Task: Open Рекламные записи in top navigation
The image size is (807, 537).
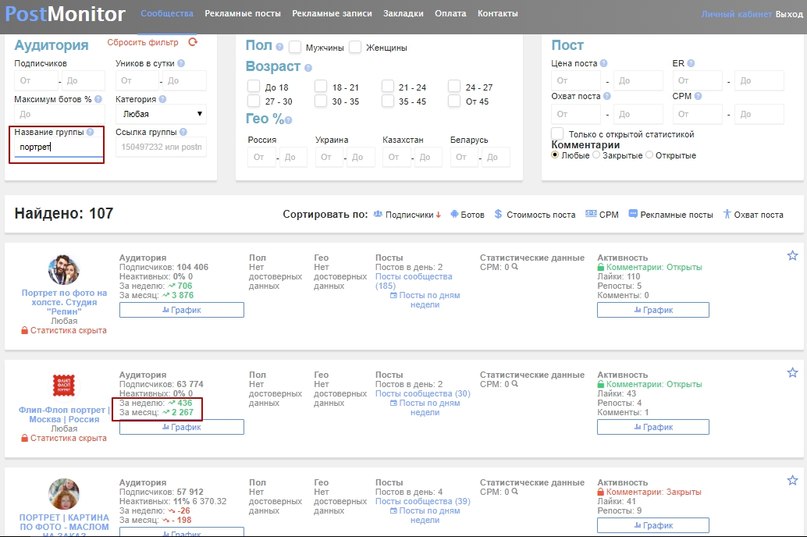Action: [x=332, y=13]
